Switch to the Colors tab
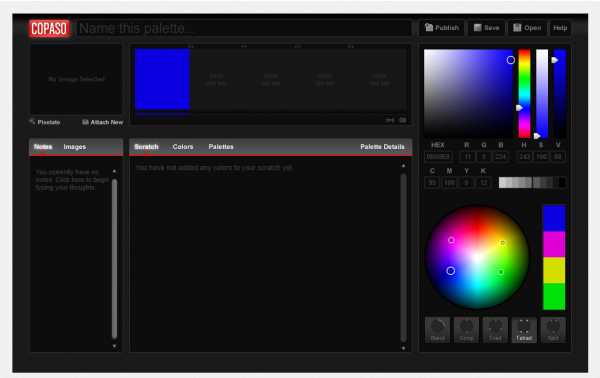The width and height of the screenshot is (600, 378). click(183, 147)
